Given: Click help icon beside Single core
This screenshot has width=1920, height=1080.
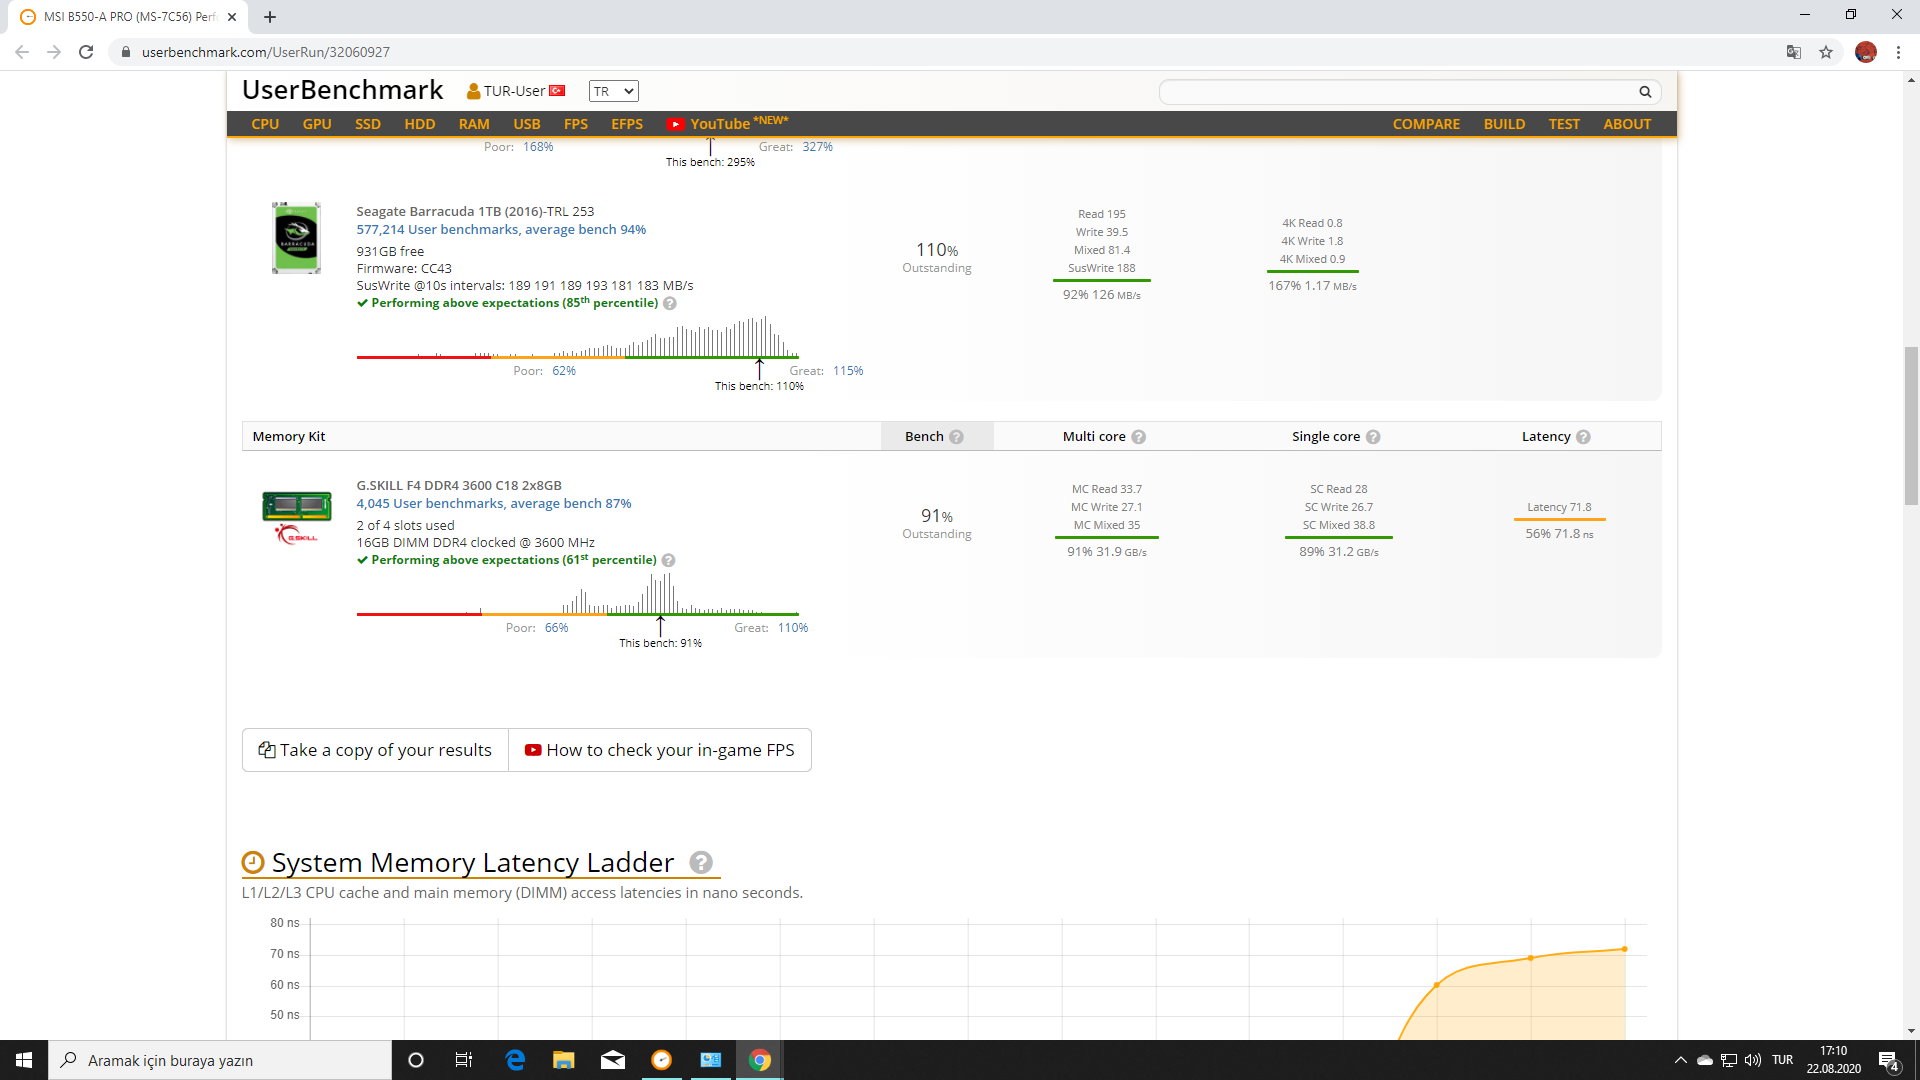Looking at the screenshot, I should (1373, 437).
